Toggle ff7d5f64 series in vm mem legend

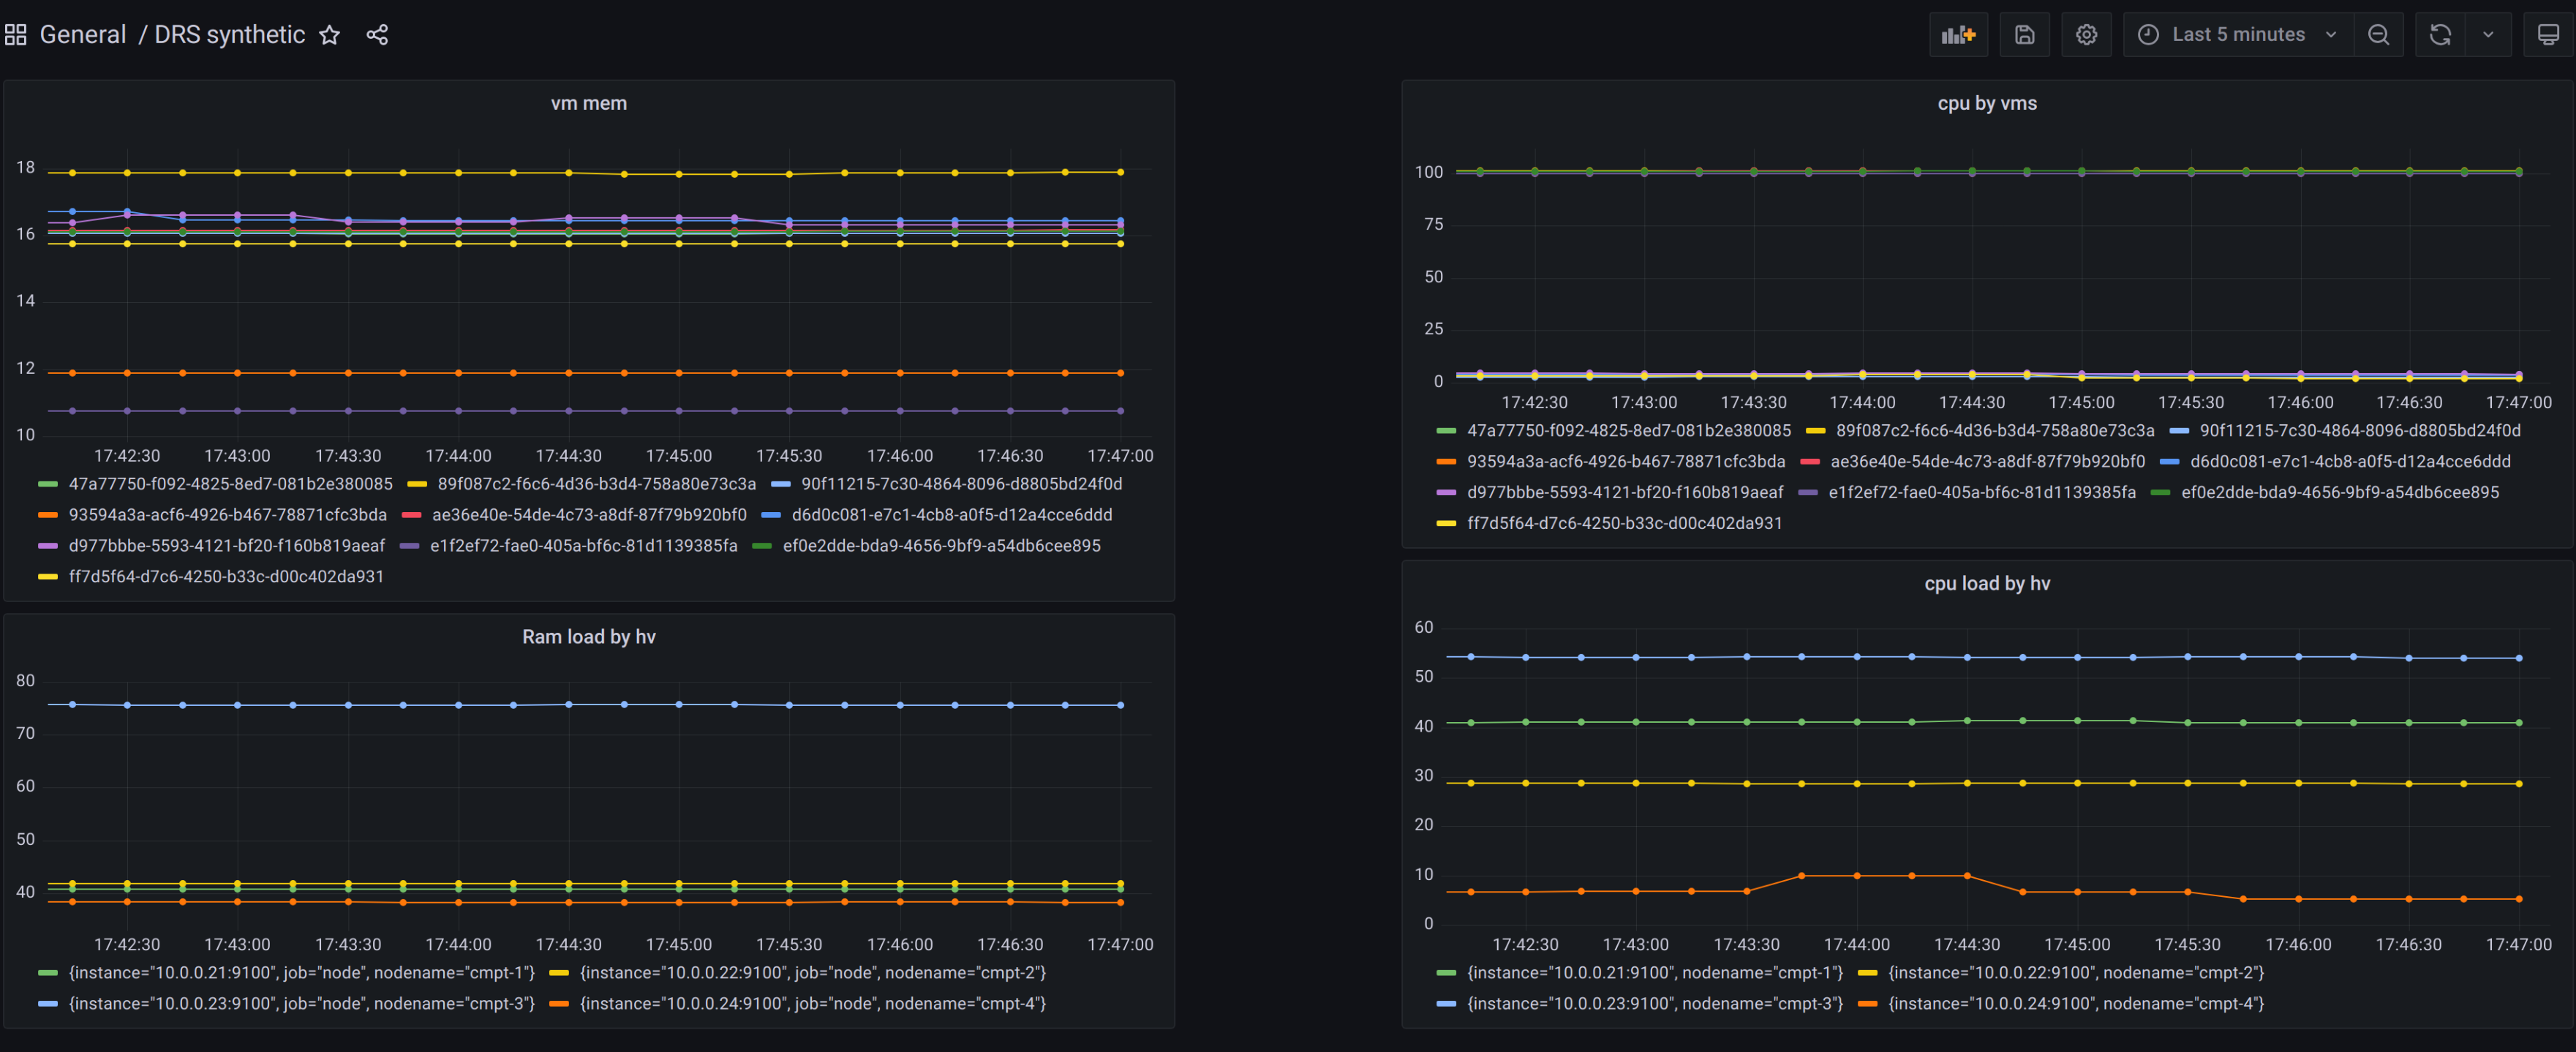(x=226, y=576)
